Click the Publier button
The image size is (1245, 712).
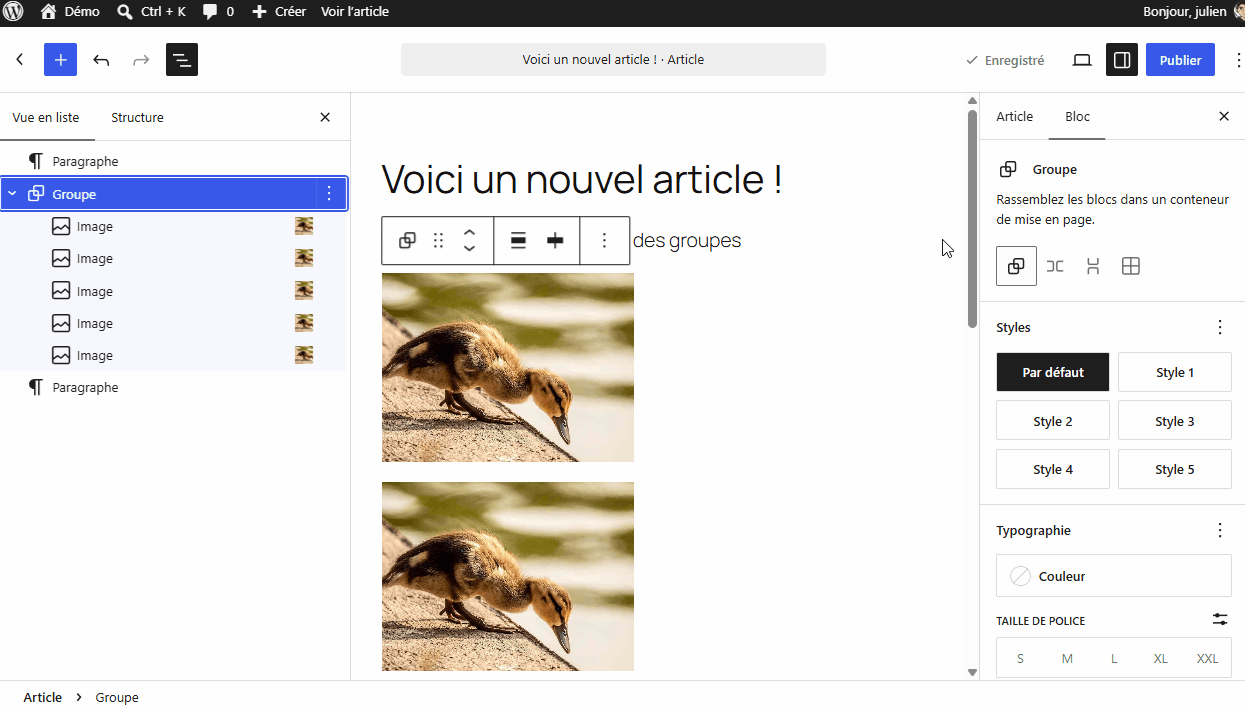pos(1180,60)
